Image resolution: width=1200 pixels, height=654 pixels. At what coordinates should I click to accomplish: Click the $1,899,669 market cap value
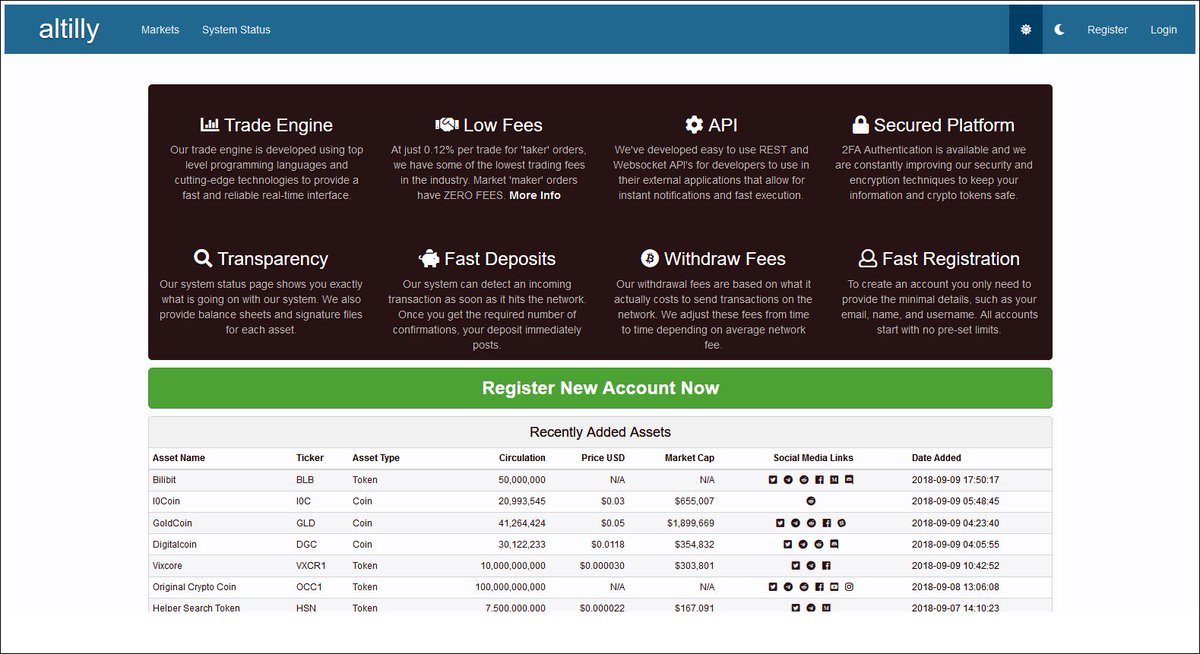pos(690,523)
